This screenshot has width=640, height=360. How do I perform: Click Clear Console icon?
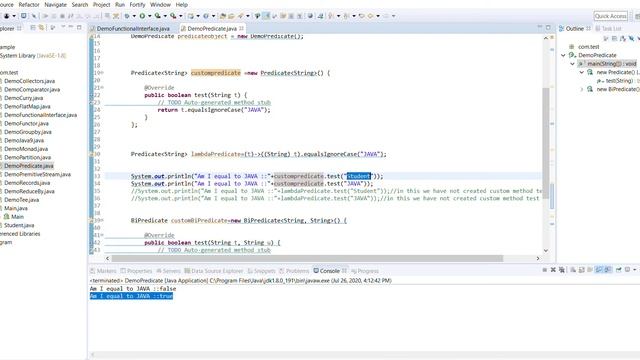pyautogui.click(x=573, y=270)
